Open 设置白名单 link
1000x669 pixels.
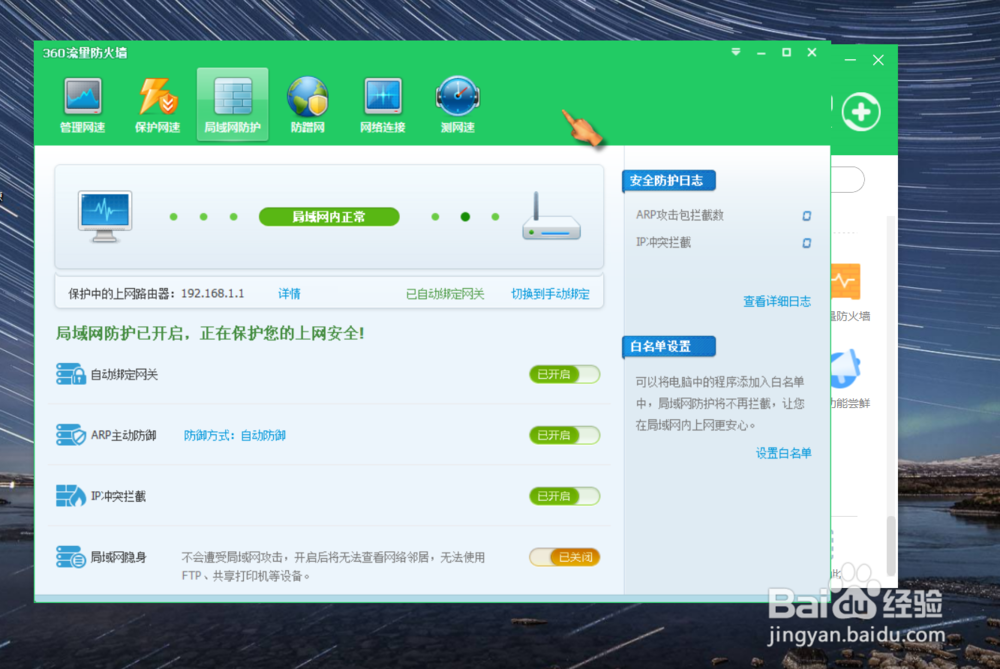[783, 453]
